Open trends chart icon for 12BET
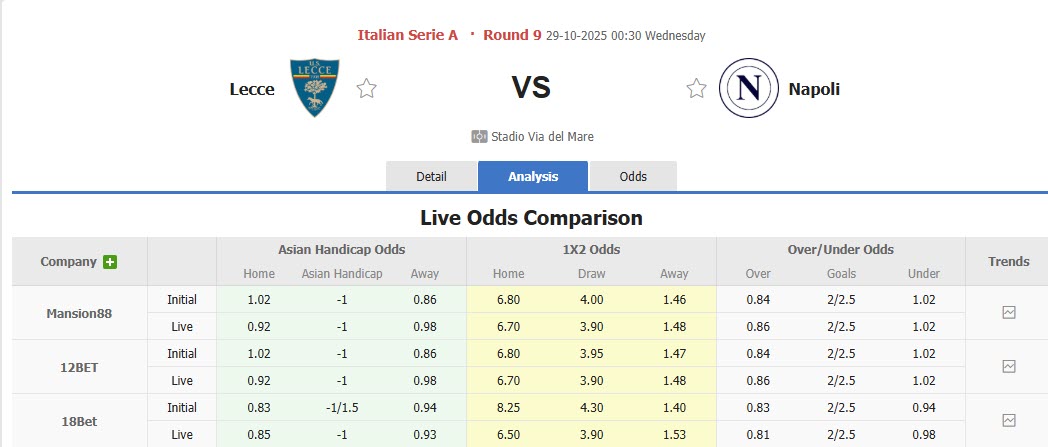 click(1008, 367)
